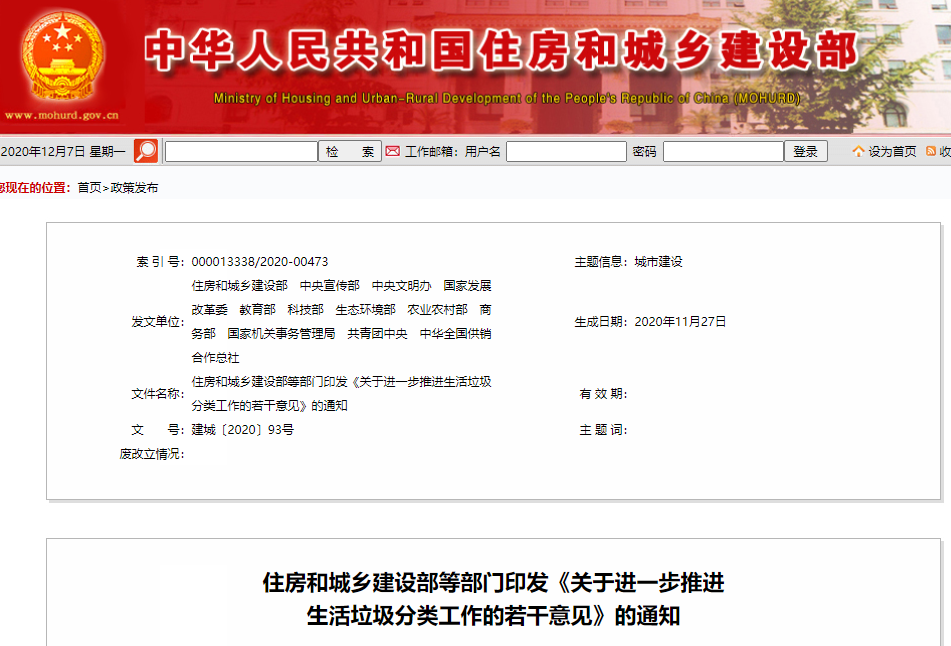The width and height of the screenshot is (951, 646).
Task: Open the 设为首页 link
Action: click(892, 152)
